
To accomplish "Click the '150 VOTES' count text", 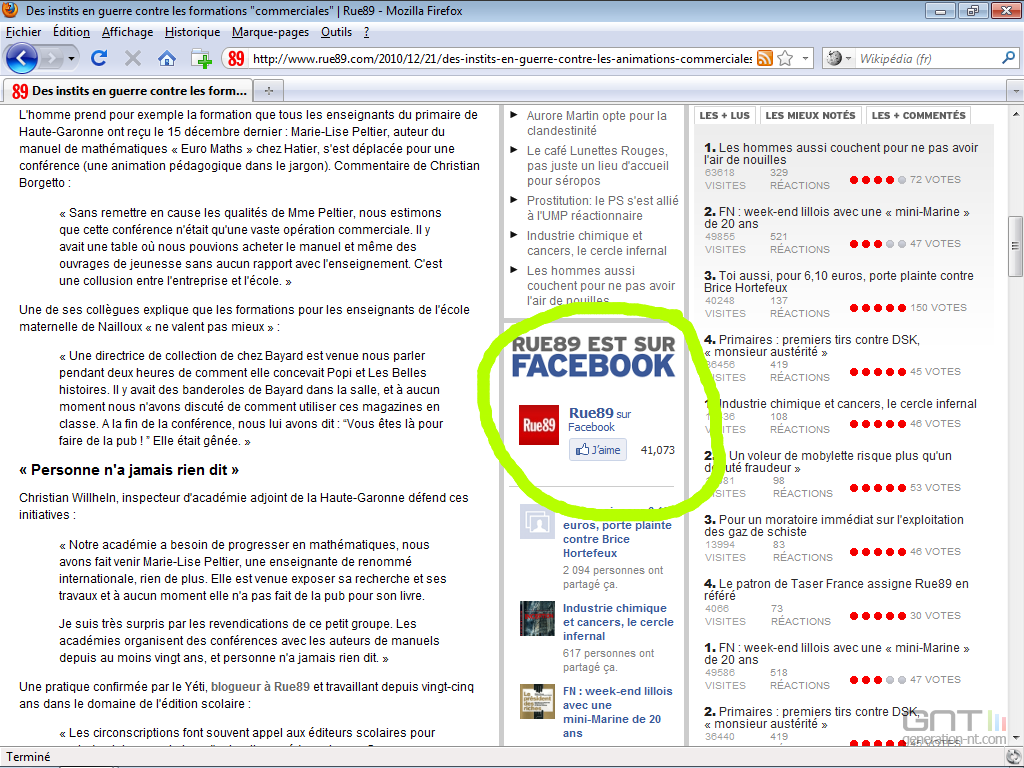I will (938, 308).
